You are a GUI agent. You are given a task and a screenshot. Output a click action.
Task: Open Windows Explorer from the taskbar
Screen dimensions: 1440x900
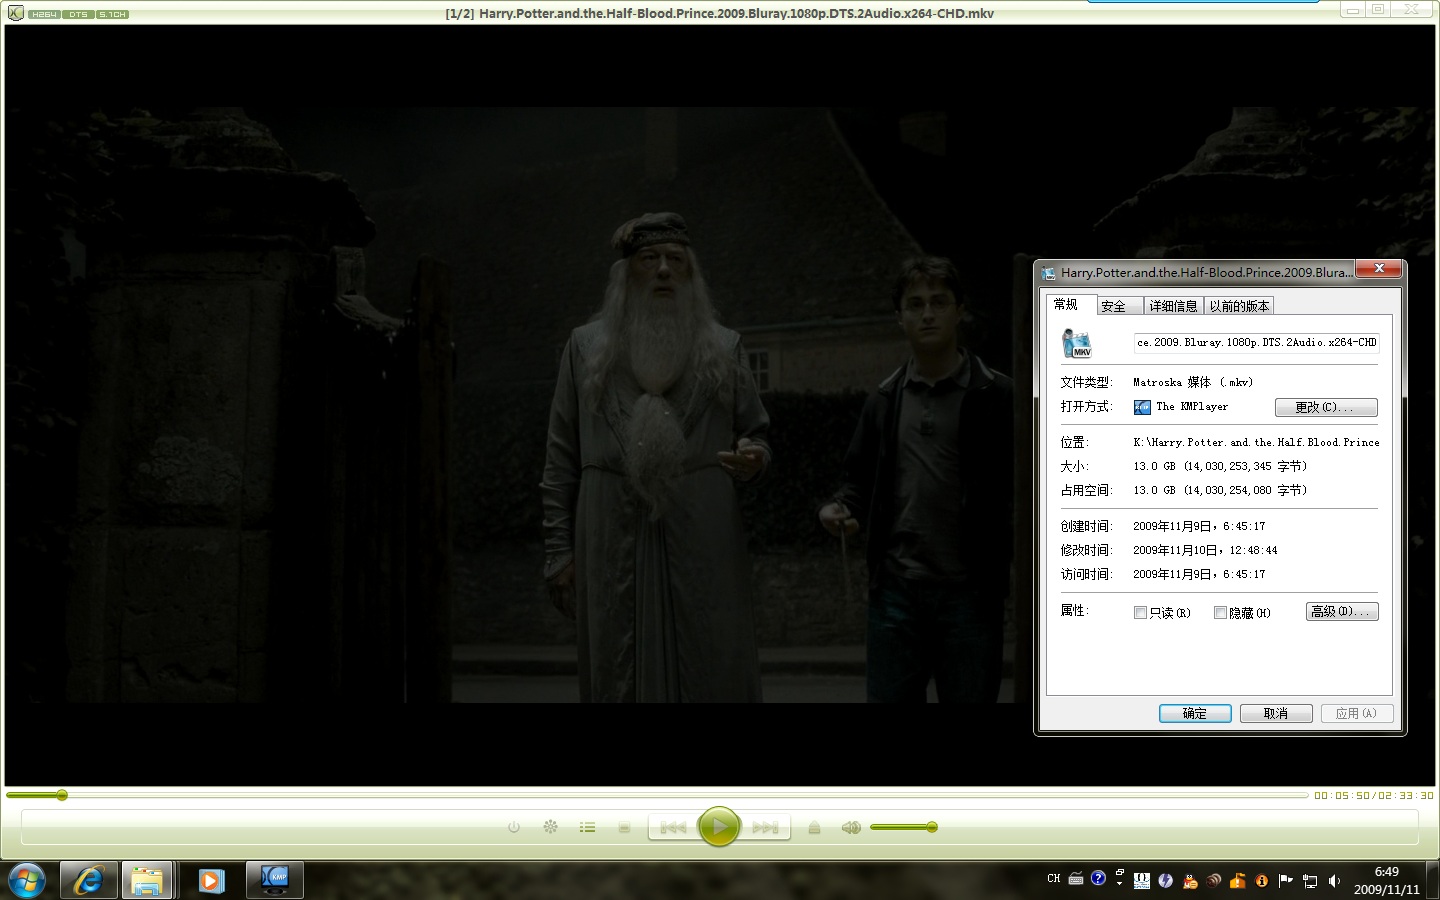point(147,880)
